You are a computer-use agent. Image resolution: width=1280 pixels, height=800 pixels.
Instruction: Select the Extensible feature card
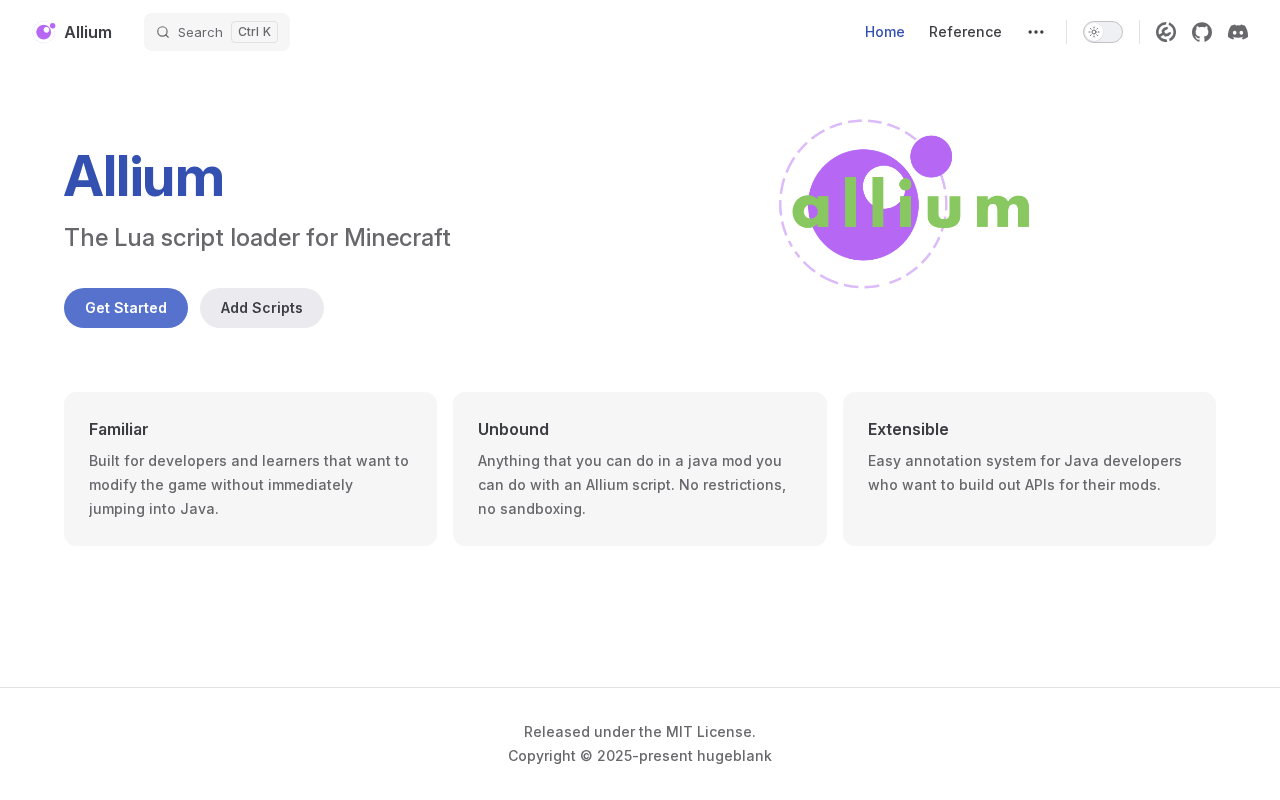coord(1029,469)
